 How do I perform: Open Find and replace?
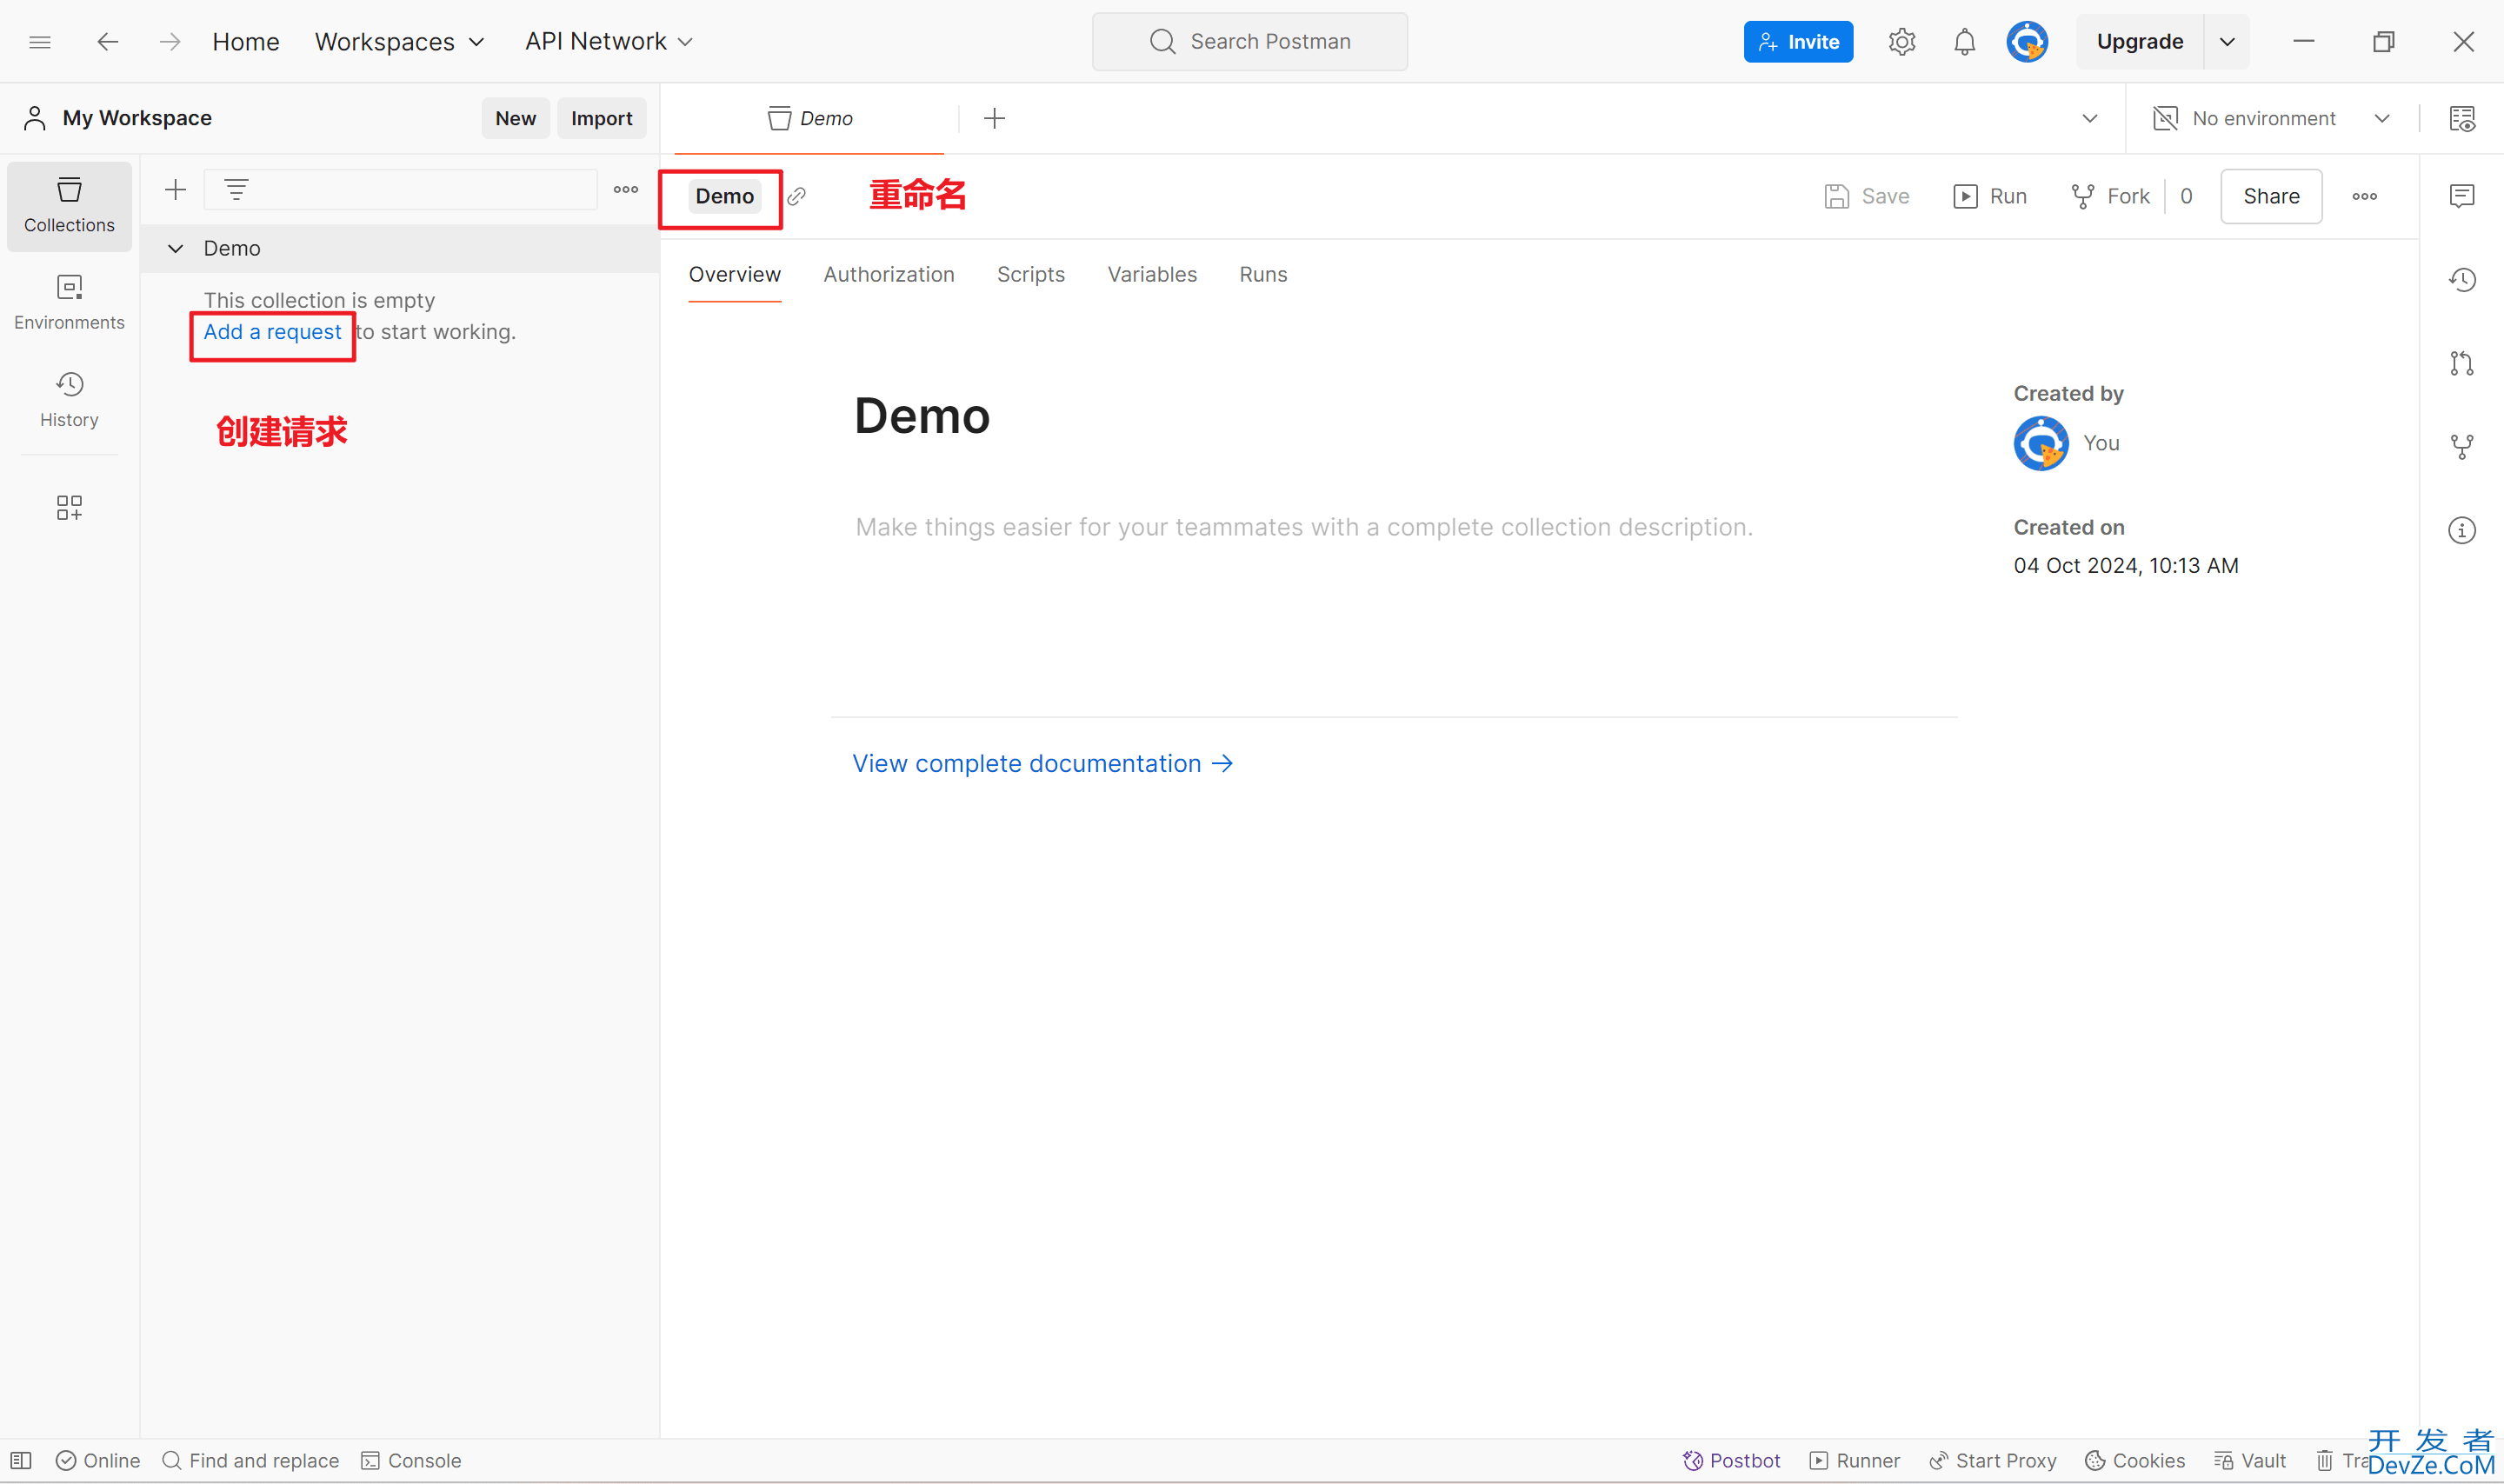pos(250,1461)
